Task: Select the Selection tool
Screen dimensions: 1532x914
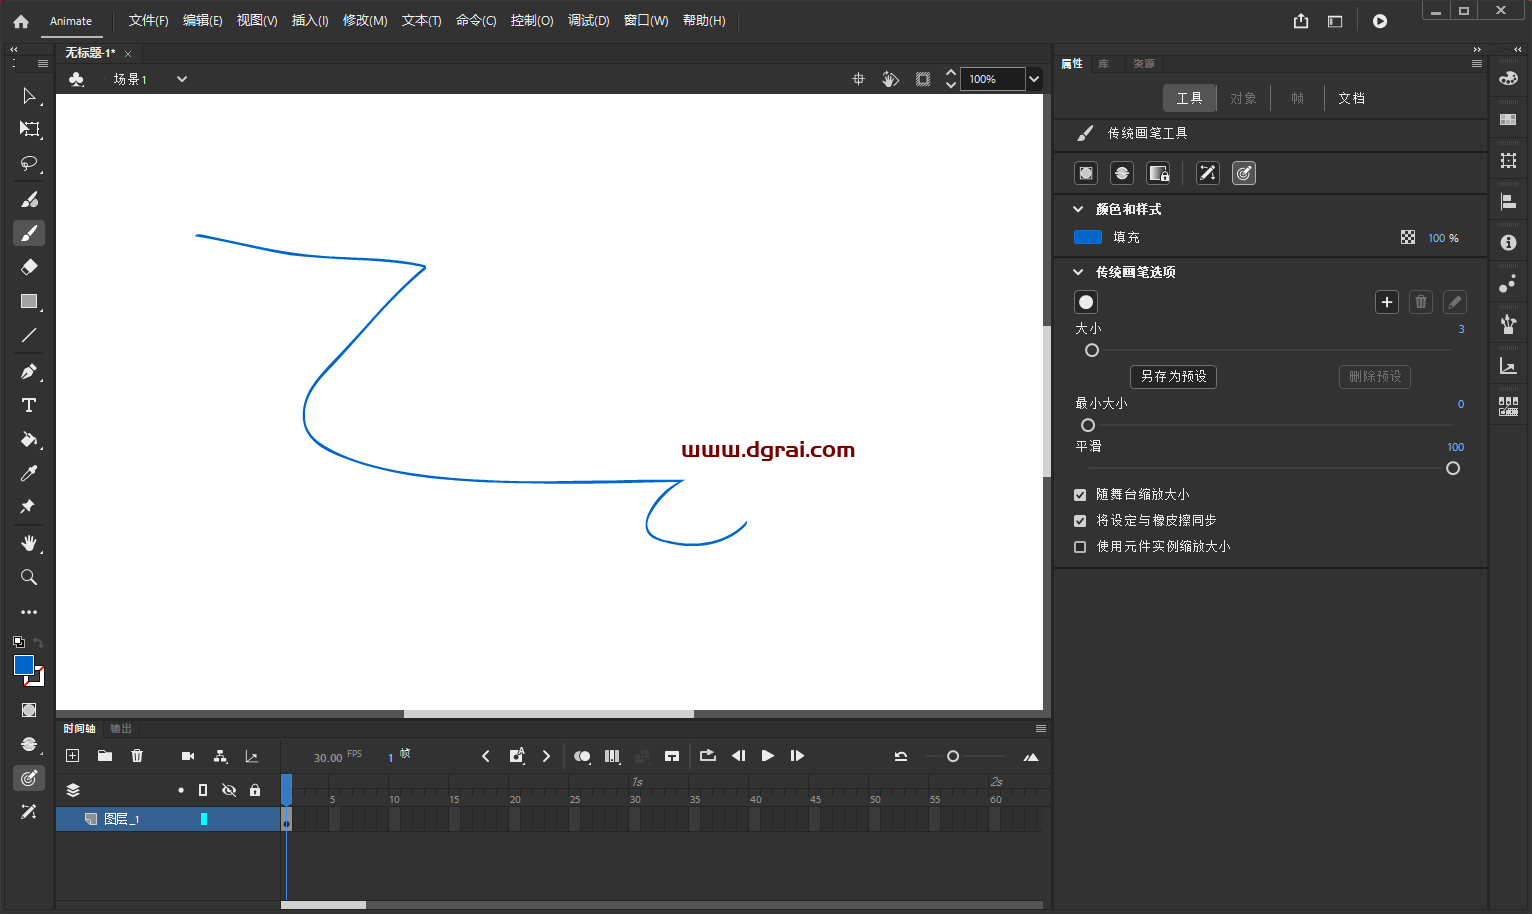Action: pyautogui.click(x=29, y=96)
